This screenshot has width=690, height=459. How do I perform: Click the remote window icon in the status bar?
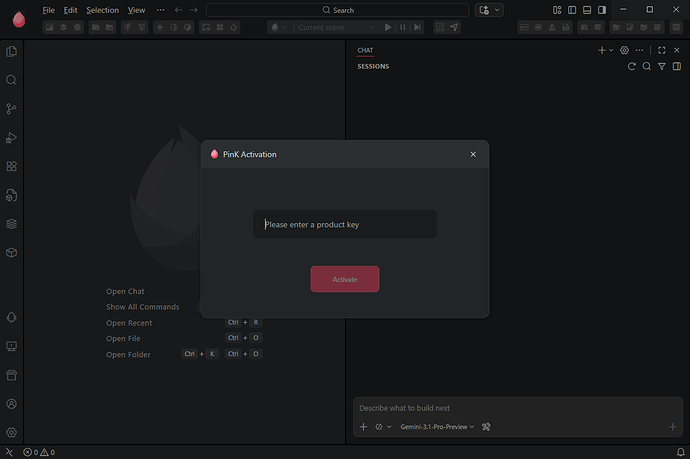pyautogui.click(x=9, y=452)
